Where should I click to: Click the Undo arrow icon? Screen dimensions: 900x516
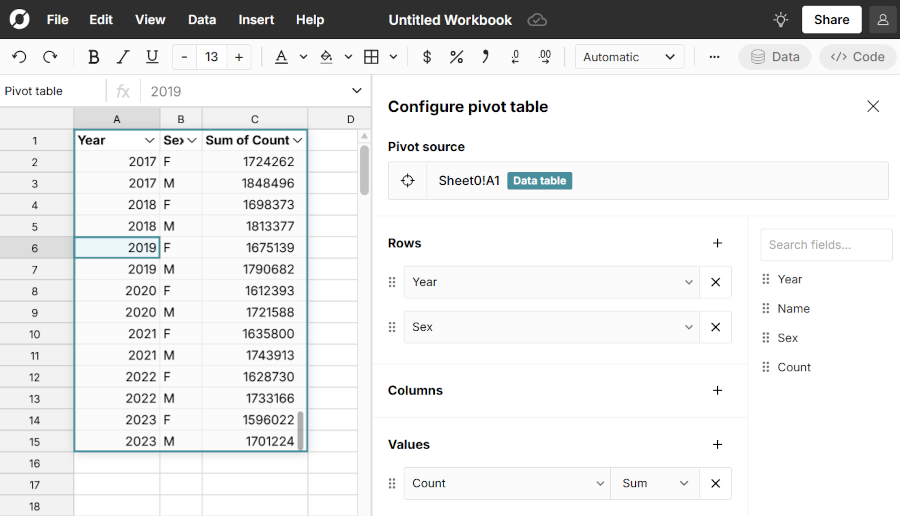[19, 57]
